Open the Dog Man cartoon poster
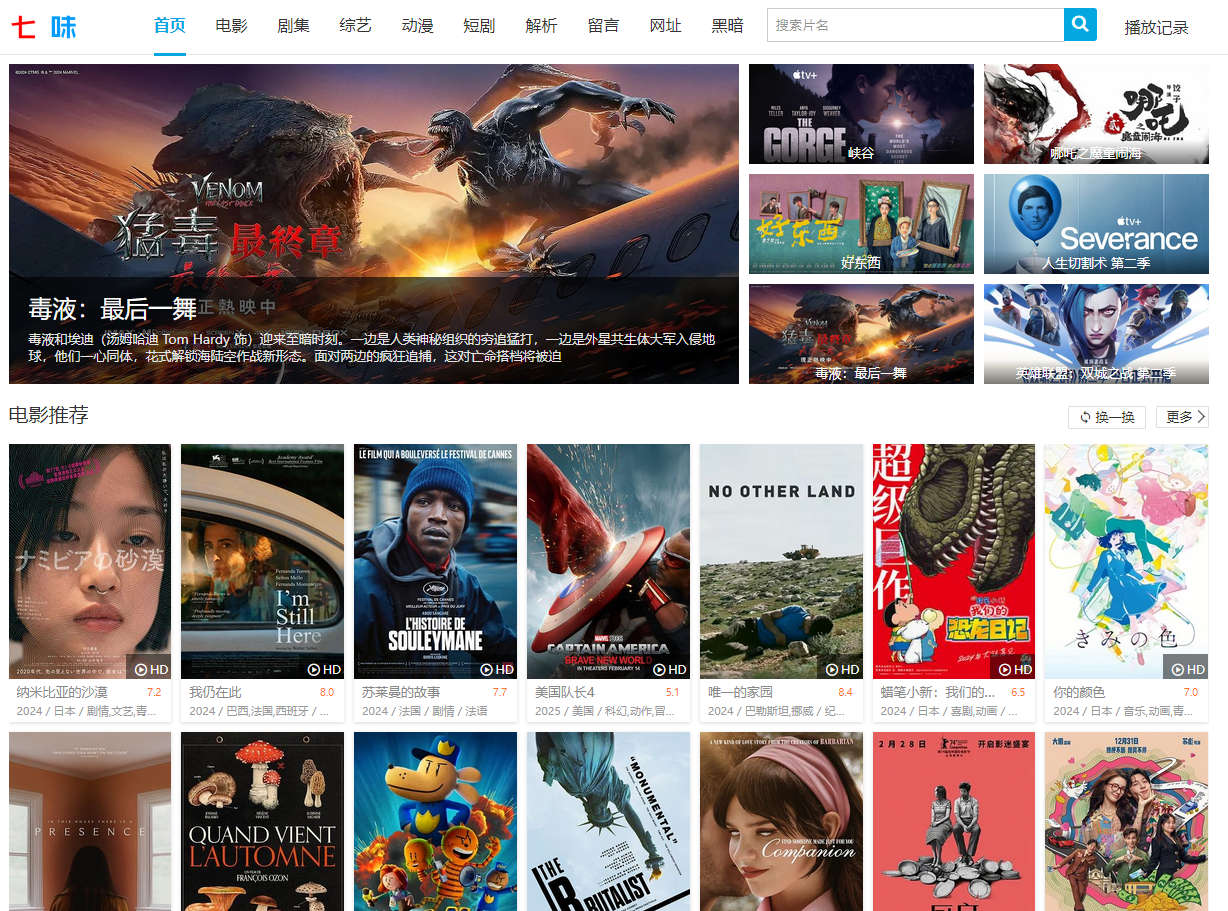 pos(435,821)
